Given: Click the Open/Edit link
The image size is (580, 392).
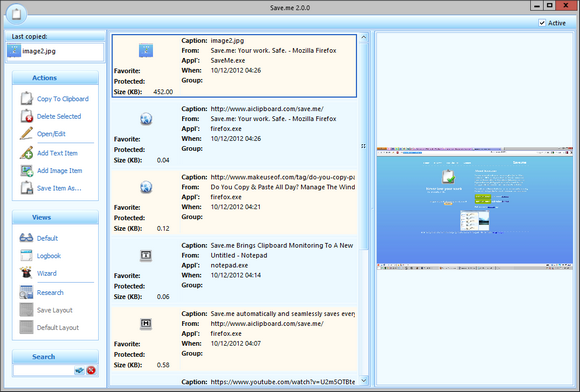Looking at the screenshot, I should tap(51, 134).
